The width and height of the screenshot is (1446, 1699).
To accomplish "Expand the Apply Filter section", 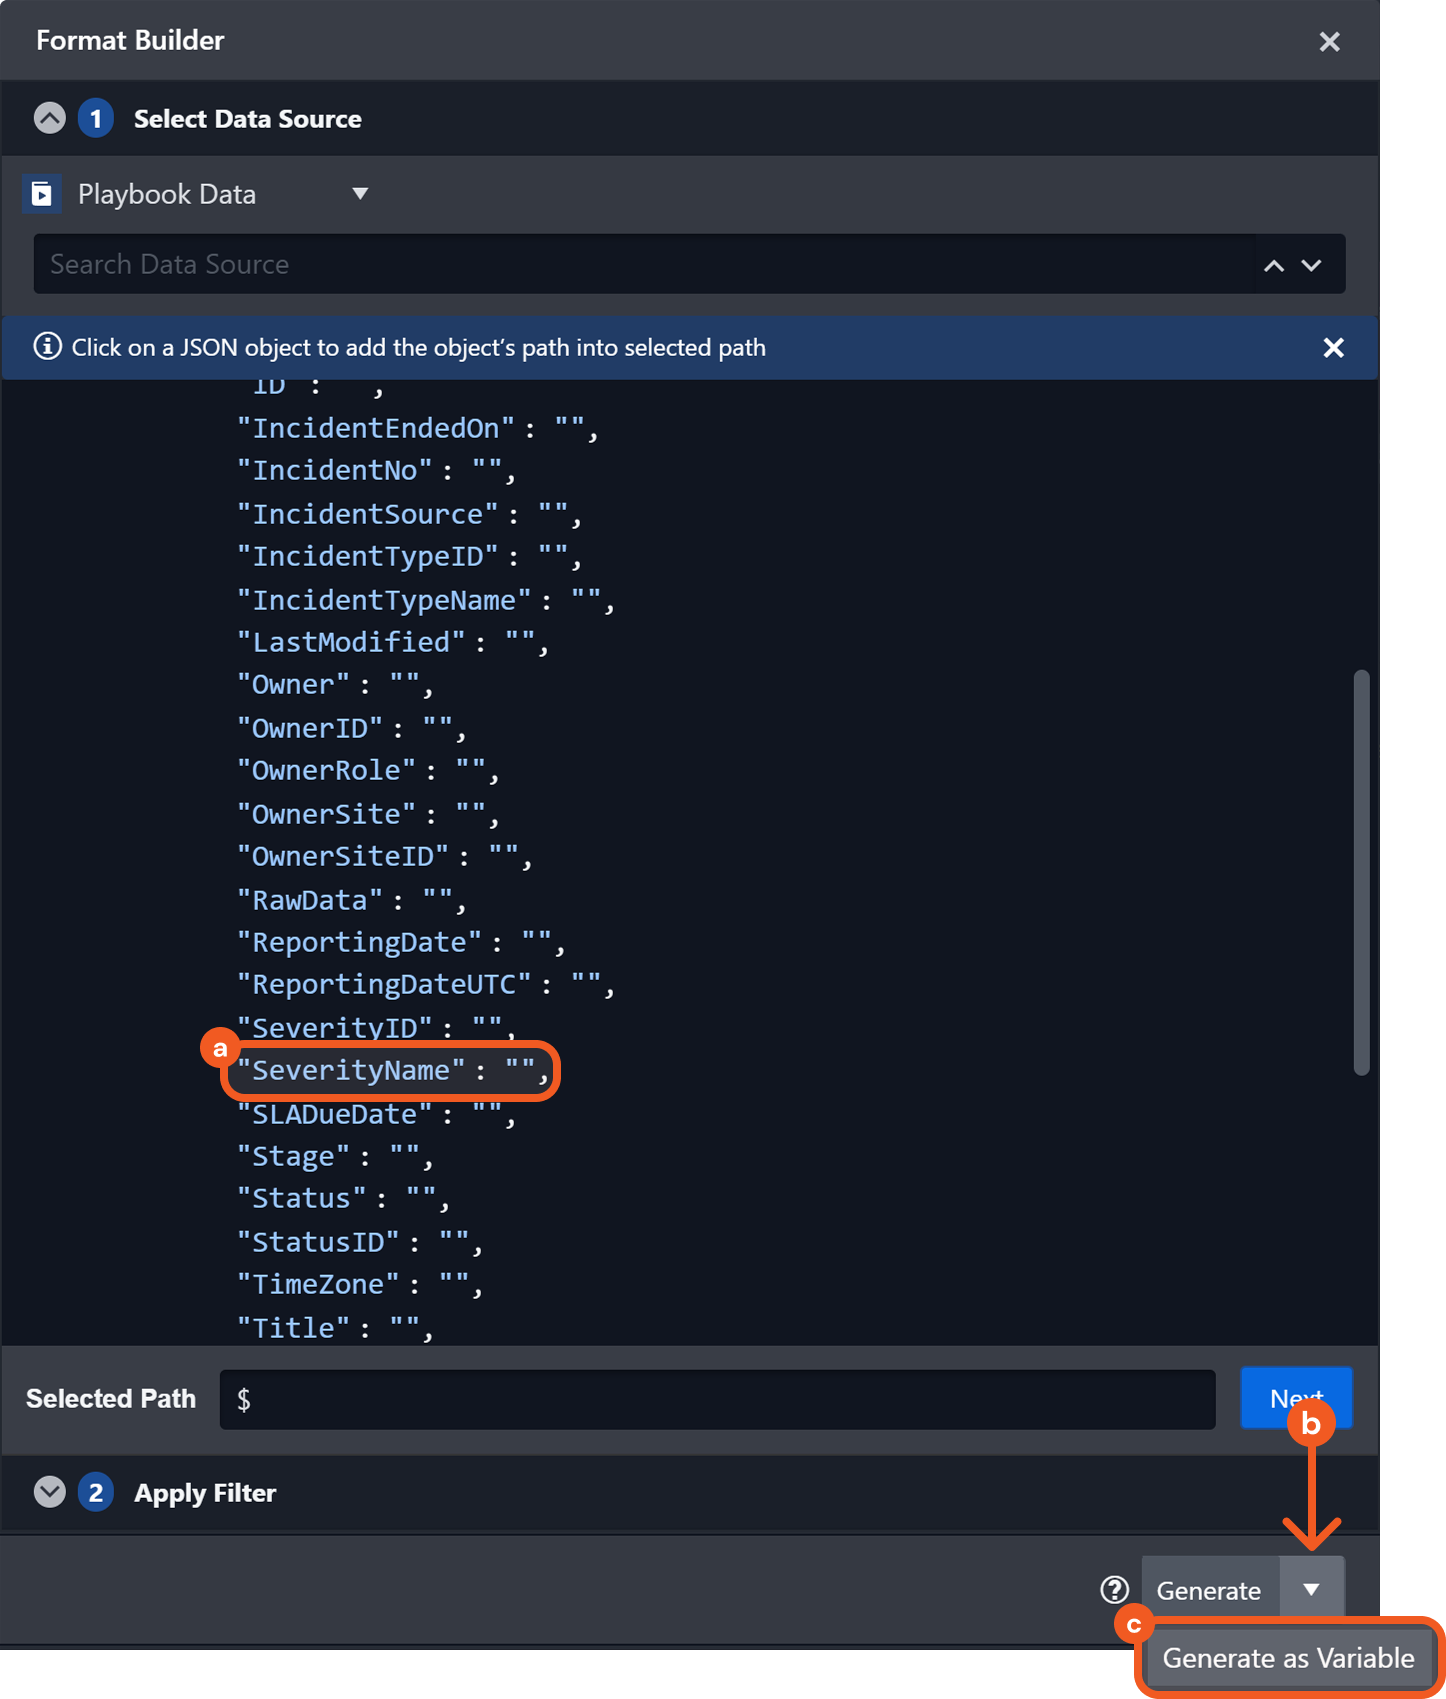I will [x=50, y=1492].
